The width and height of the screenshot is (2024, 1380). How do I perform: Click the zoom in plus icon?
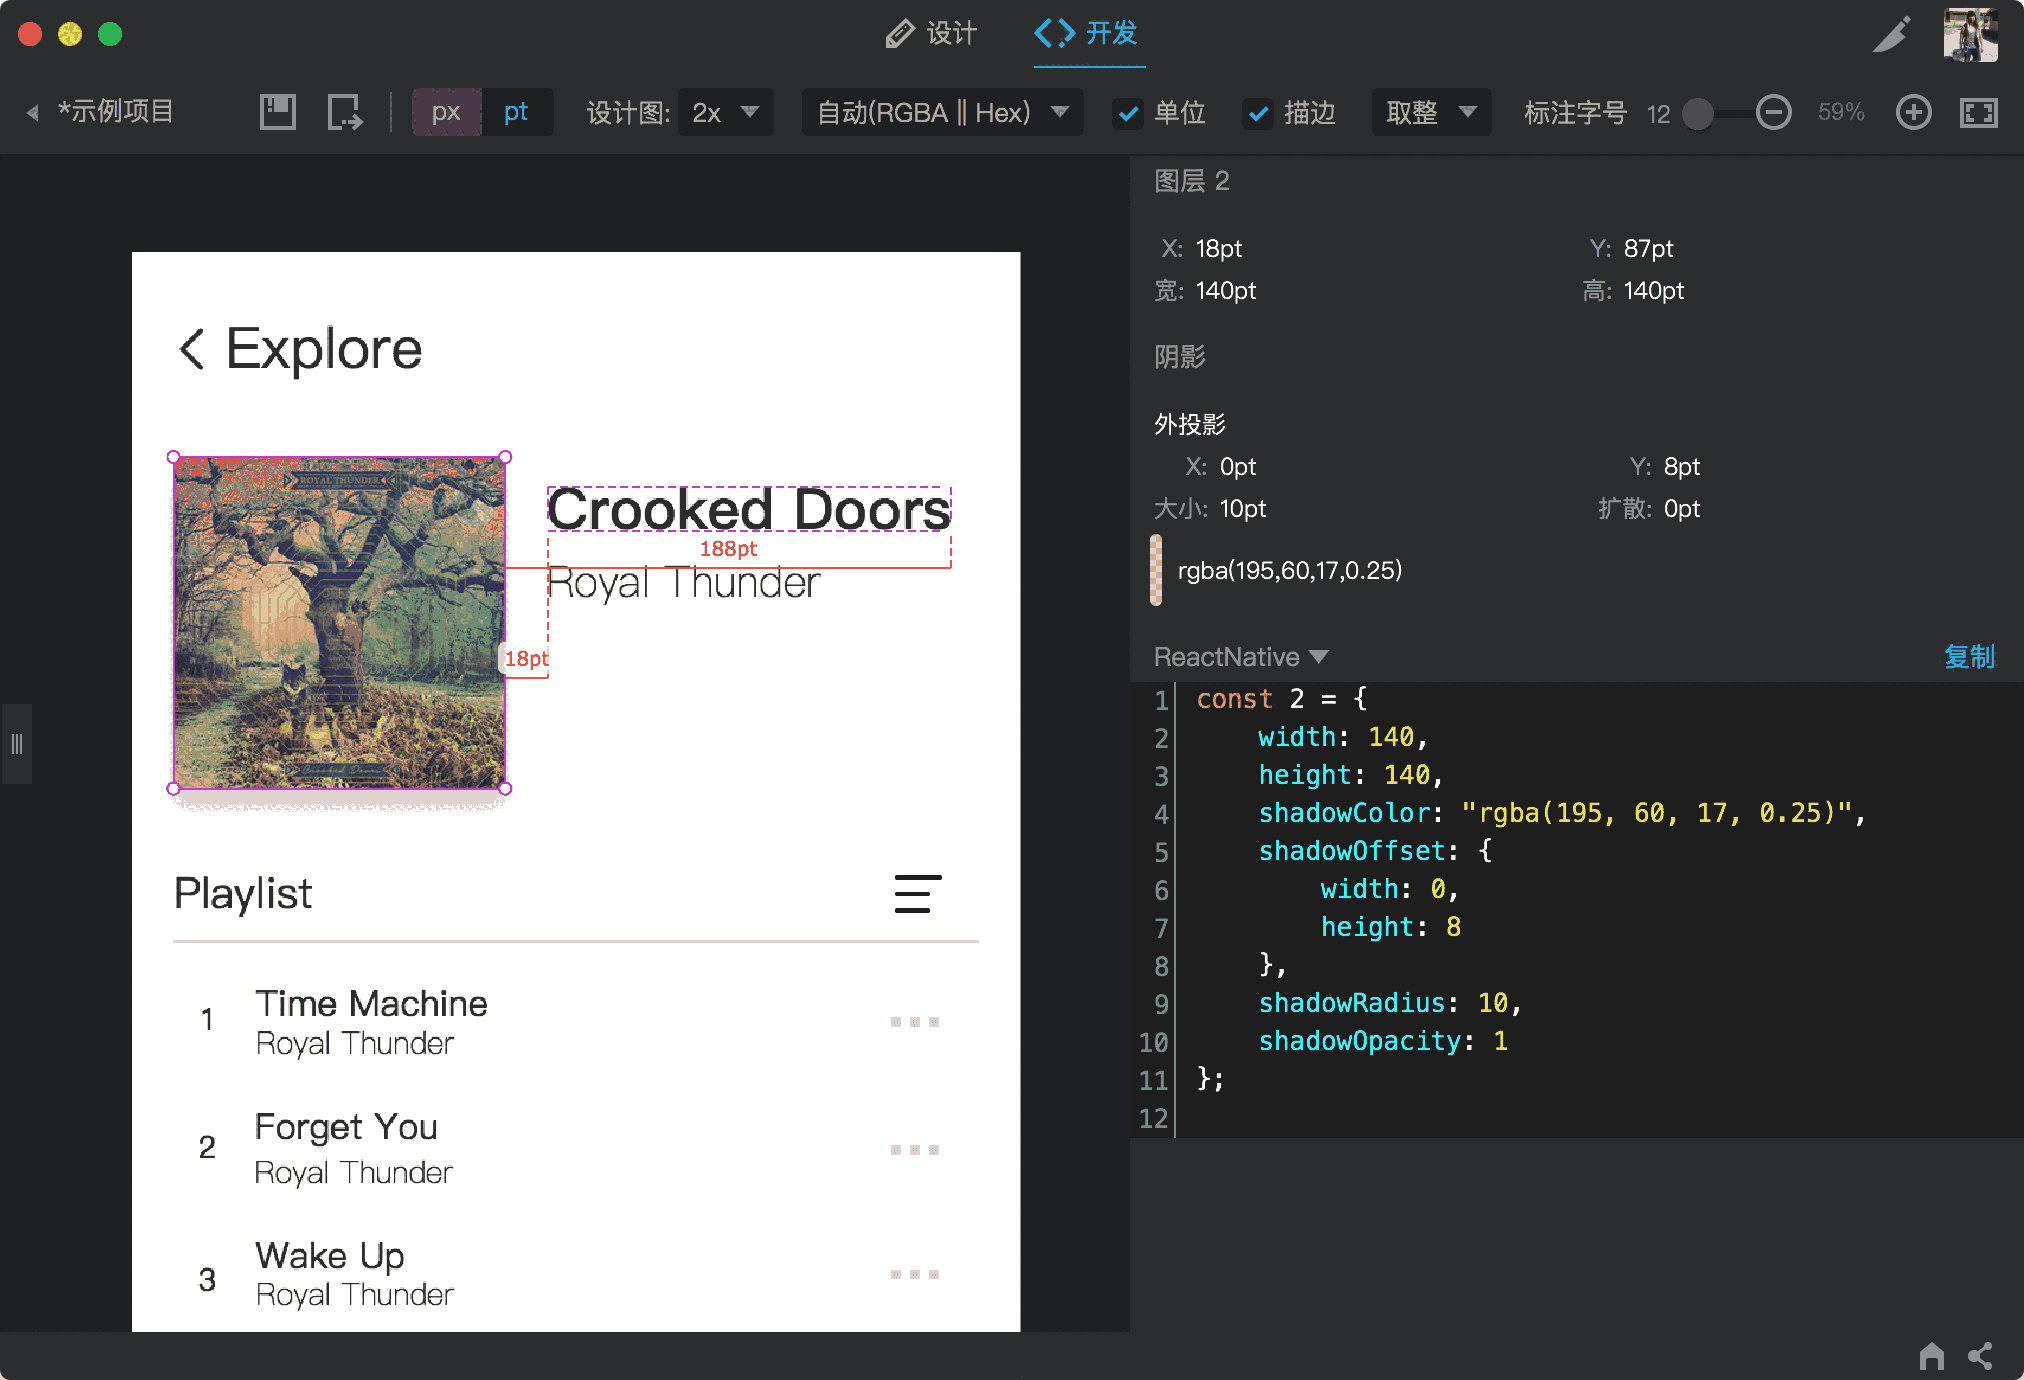(x=1913, y=112)
